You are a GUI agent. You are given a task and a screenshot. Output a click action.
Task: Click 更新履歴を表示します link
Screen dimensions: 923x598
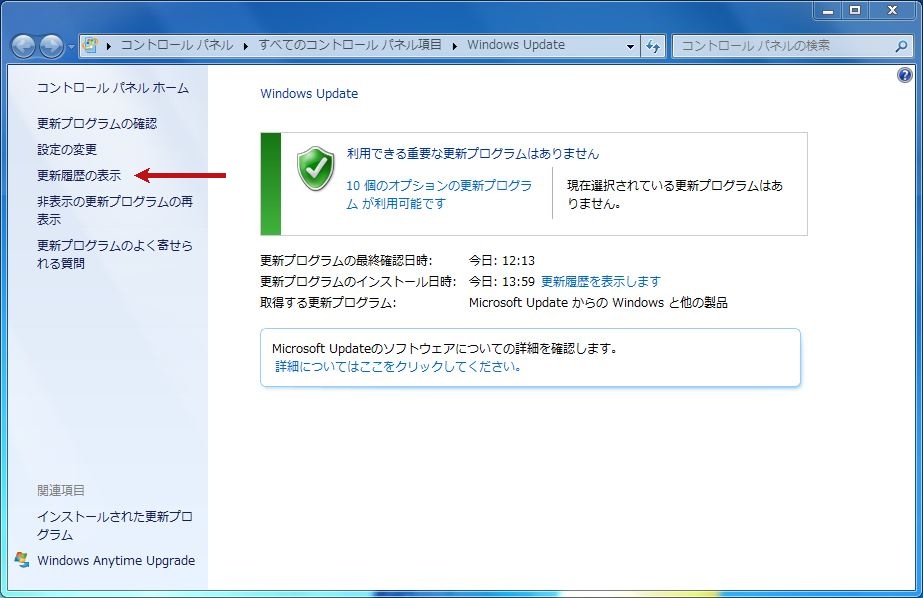(600, 281)
